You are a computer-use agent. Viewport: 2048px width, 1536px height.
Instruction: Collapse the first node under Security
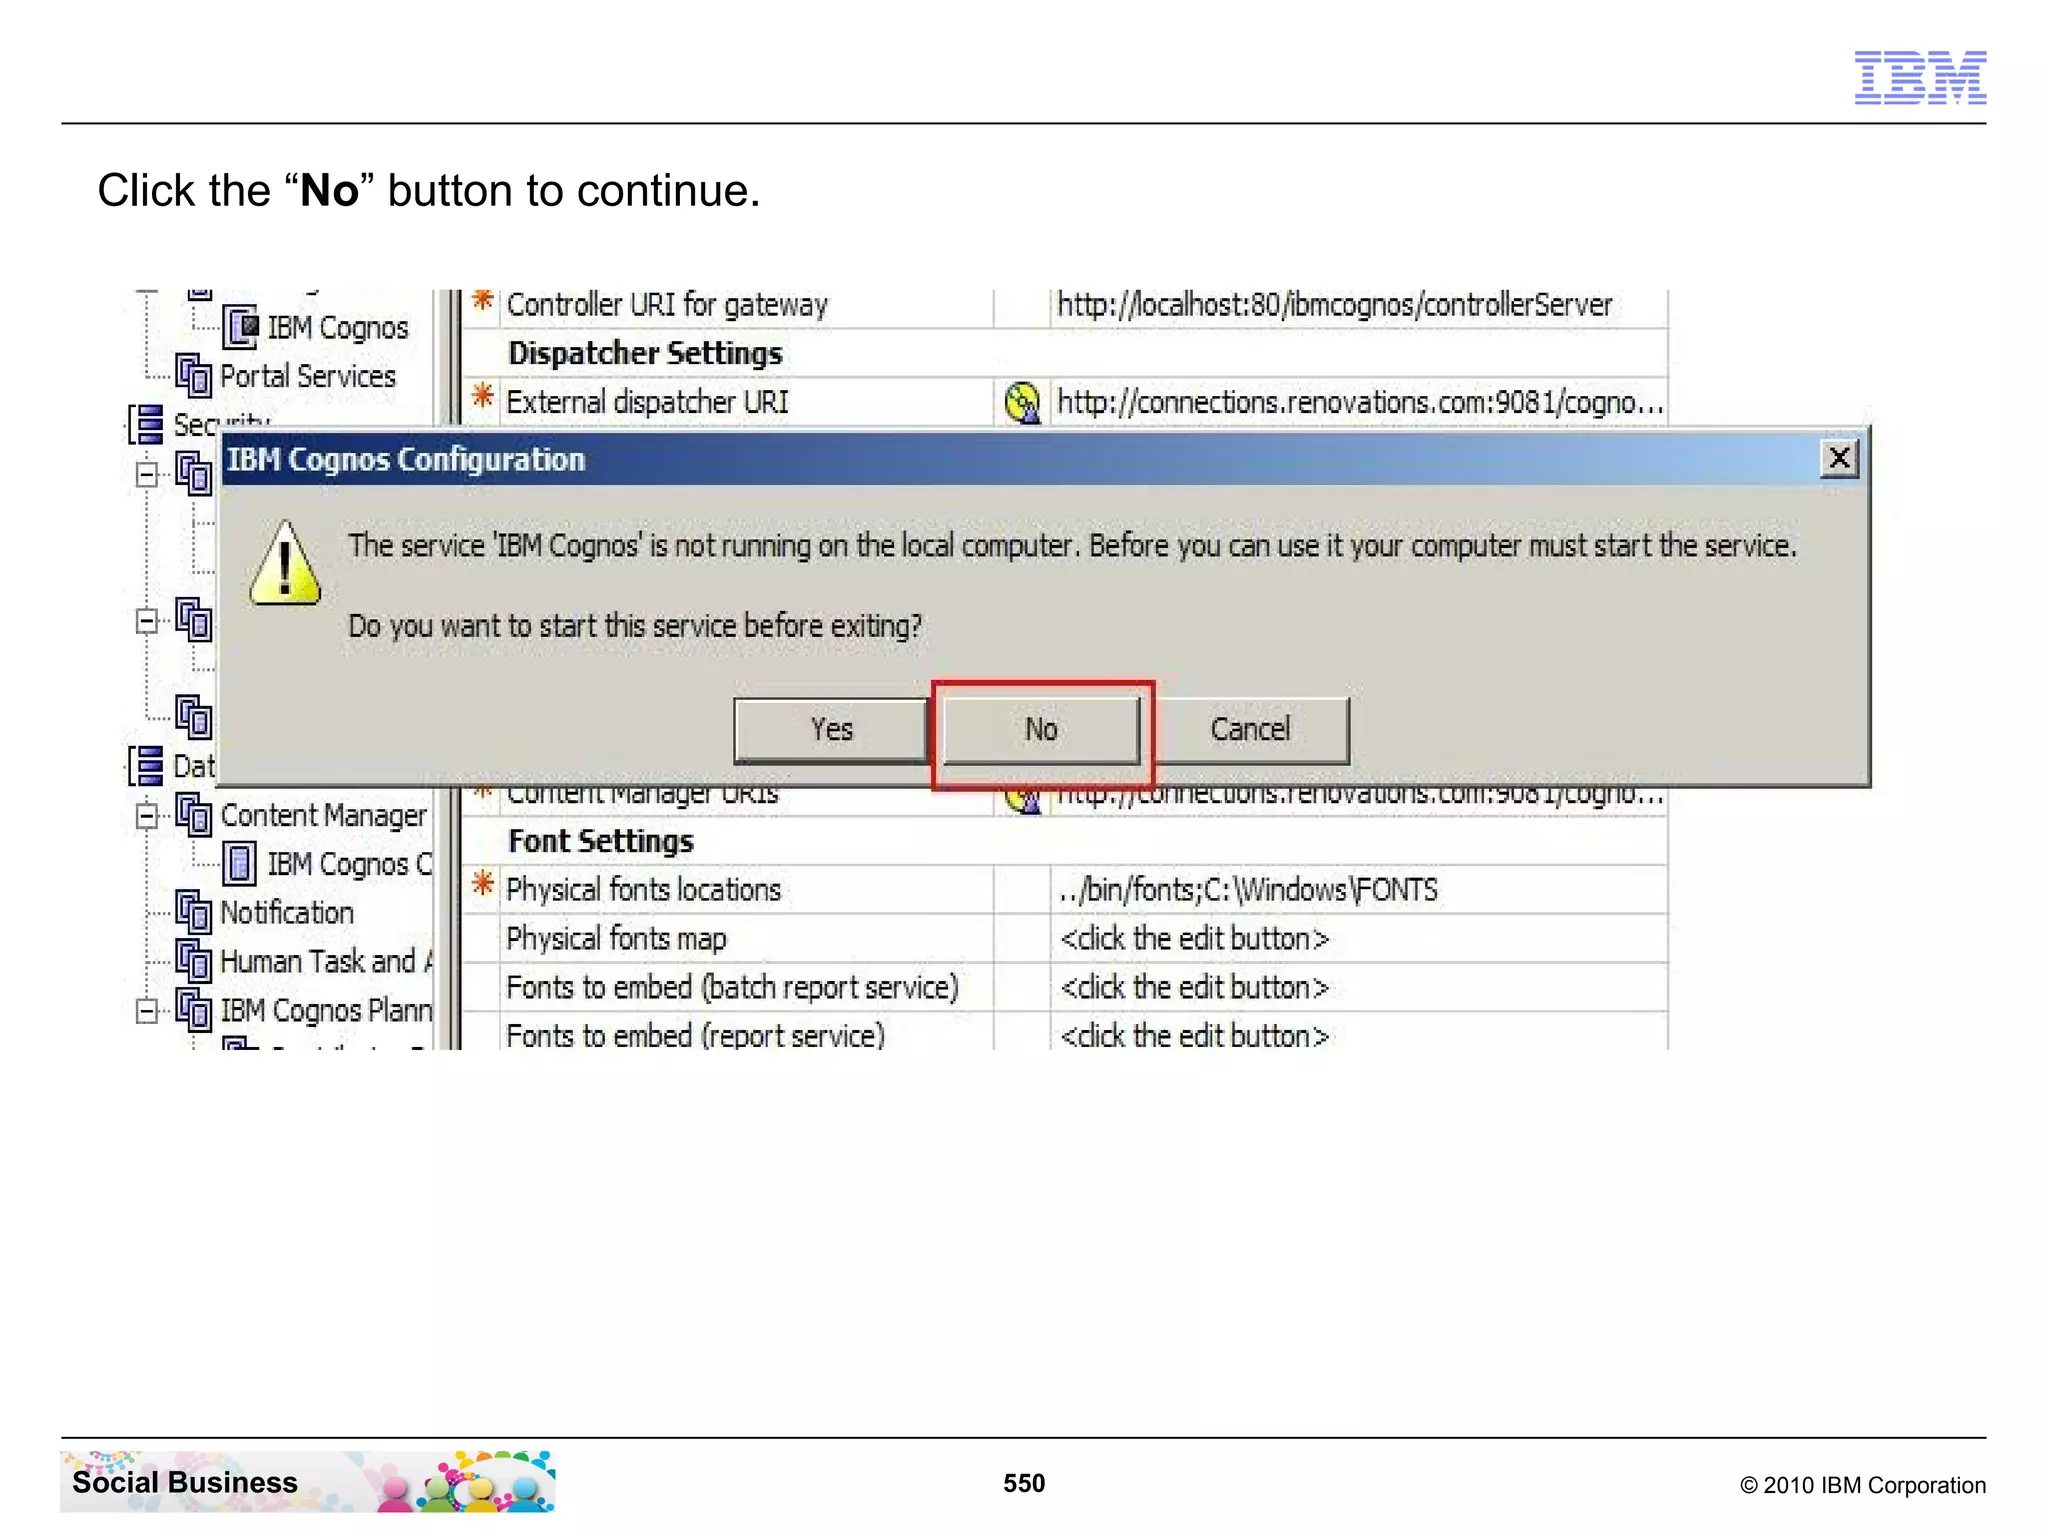pos(147,474)
